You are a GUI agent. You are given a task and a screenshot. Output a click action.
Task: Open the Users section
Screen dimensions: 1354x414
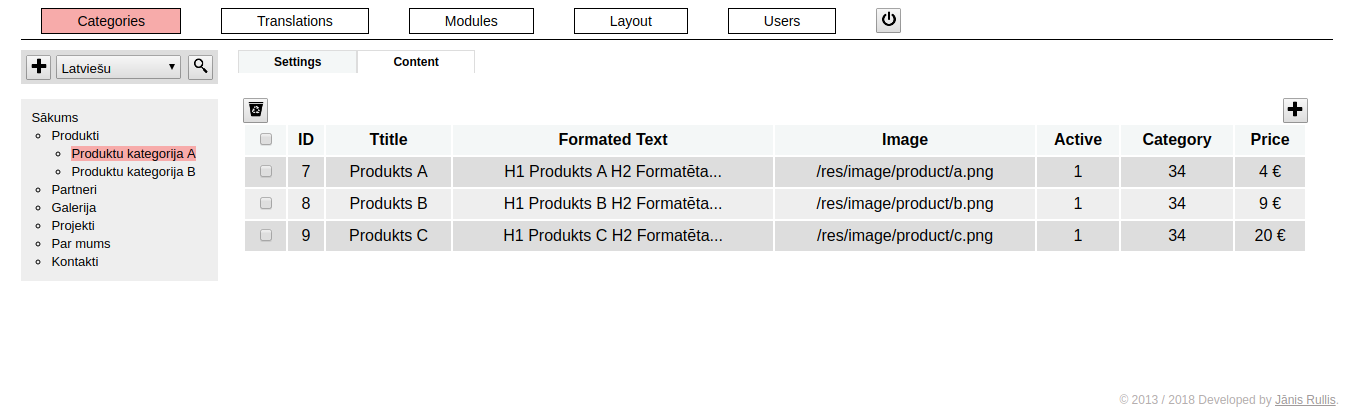[782, 21]
